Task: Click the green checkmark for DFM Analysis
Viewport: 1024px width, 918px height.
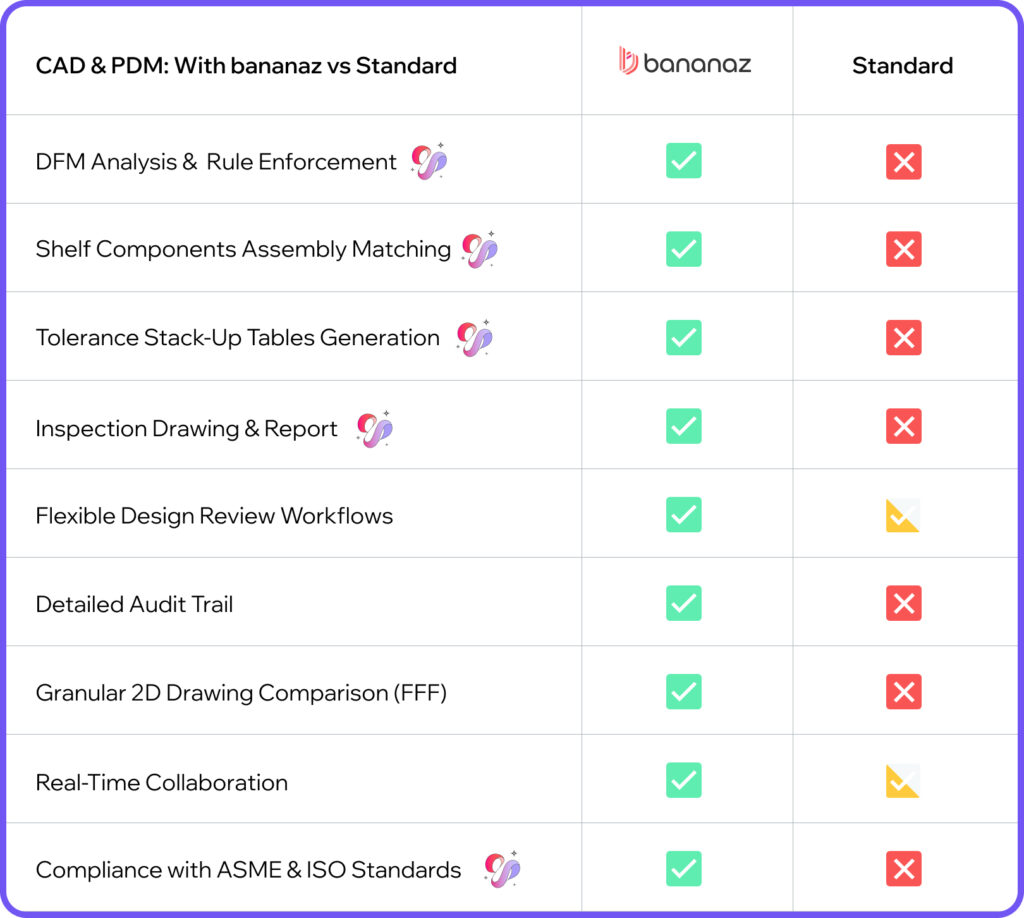Action: (x=684, y=161)
